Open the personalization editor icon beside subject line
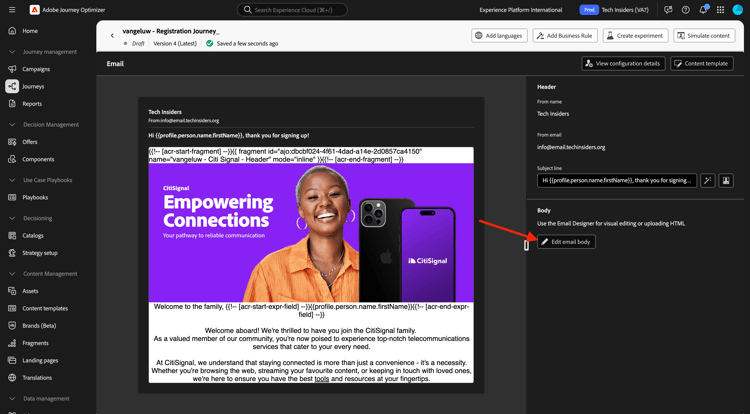The image size is (750, 414). [x=726, y=180]
